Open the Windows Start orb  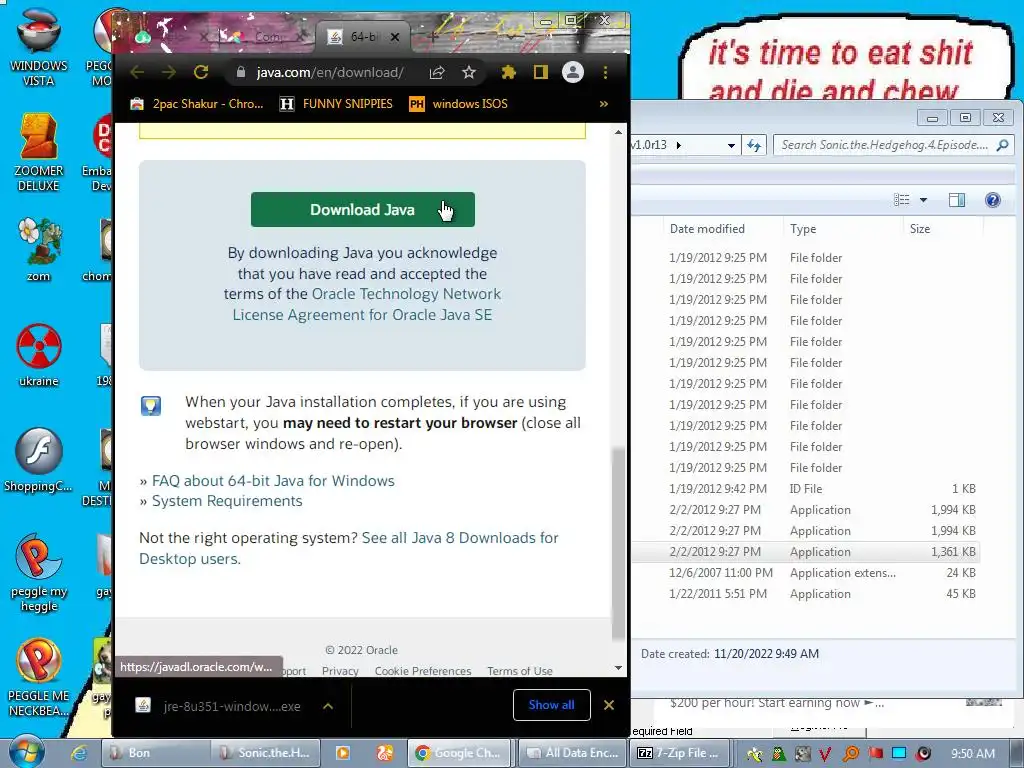pyautogui.click(x=26, y=752)
